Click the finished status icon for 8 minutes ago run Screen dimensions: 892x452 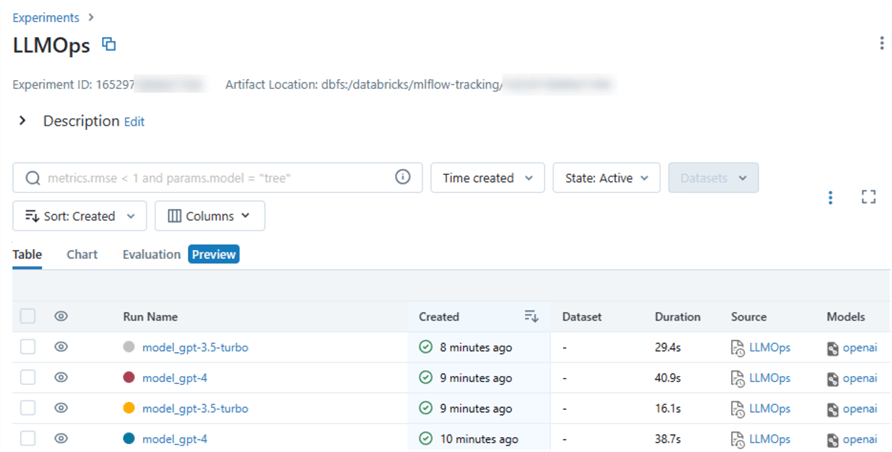coord(426,347)
